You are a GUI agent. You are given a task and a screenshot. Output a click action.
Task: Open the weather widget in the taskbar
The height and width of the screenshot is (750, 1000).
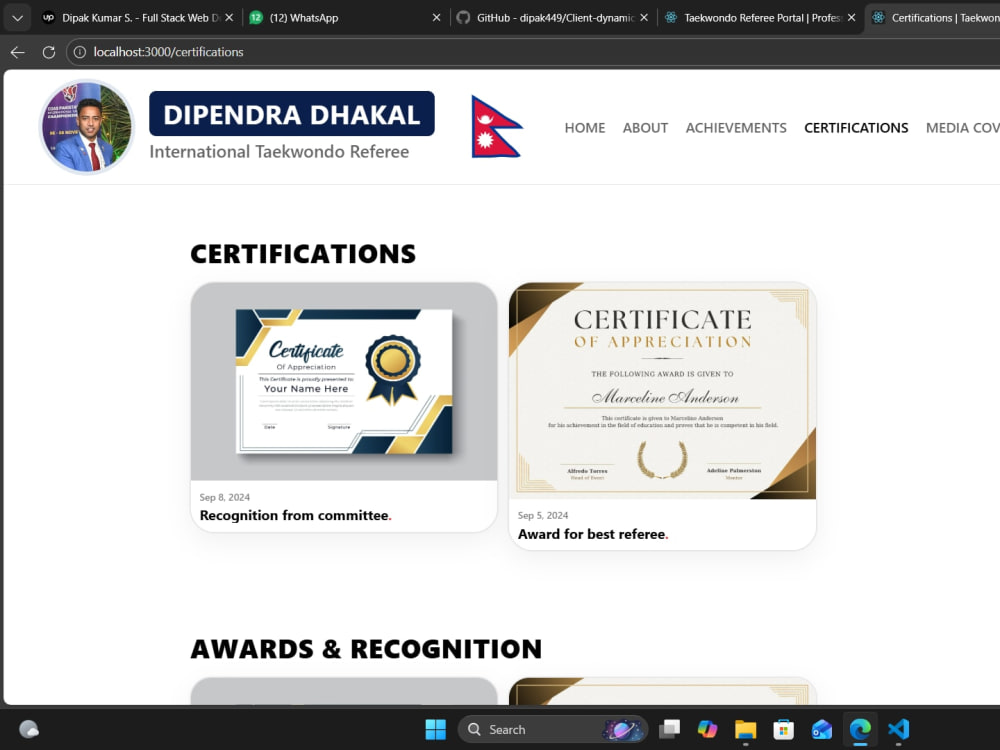coord(29,729)
